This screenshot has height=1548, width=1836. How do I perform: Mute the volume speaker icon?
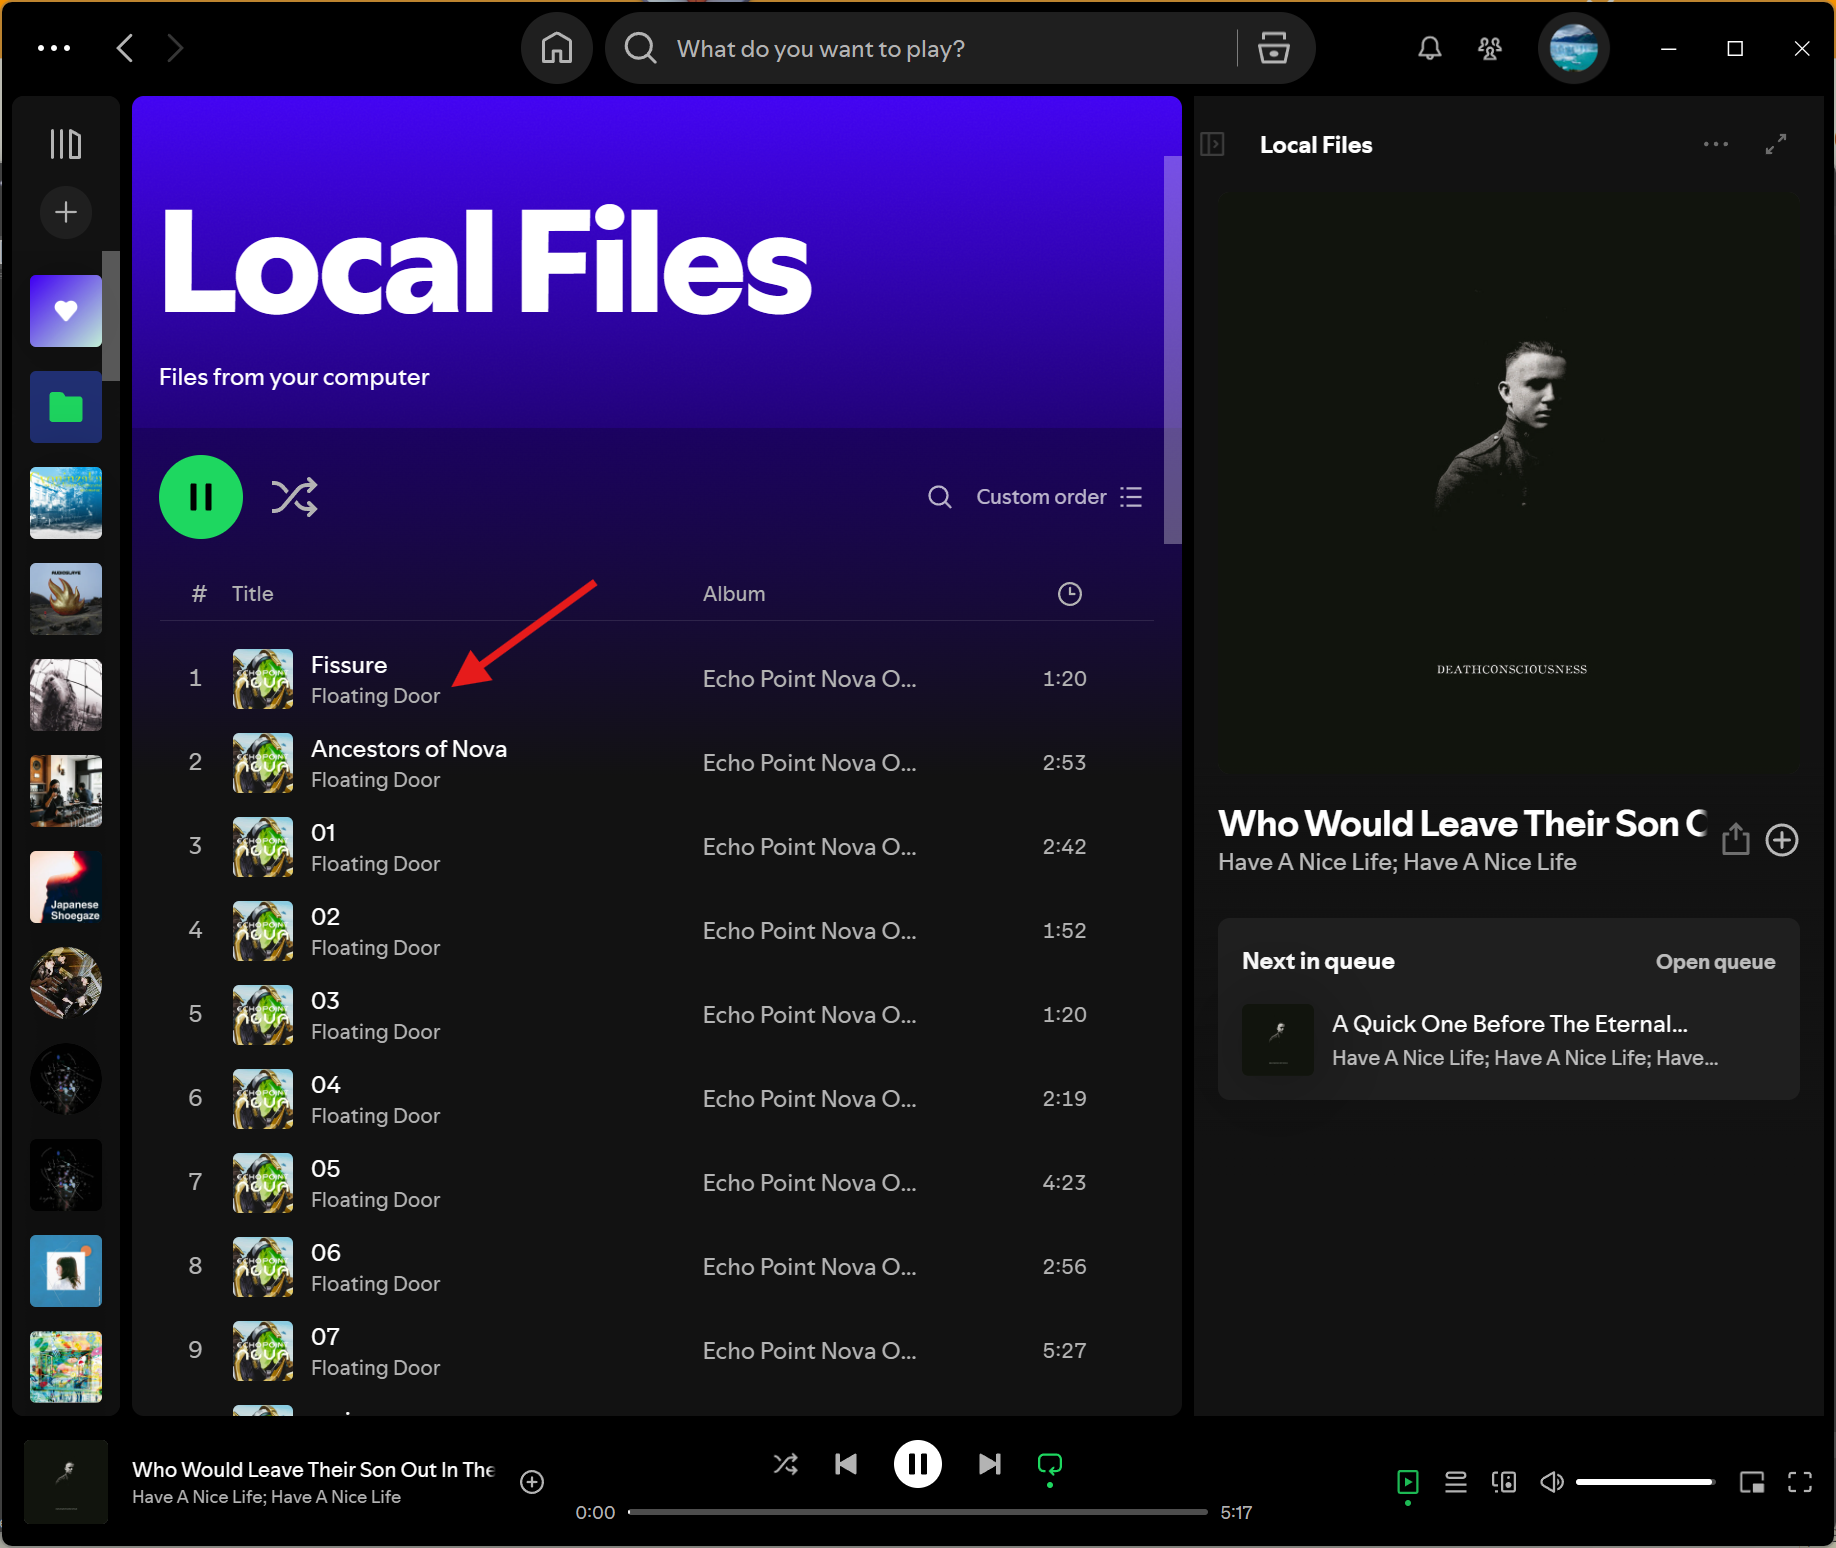click(1552, 1482)
